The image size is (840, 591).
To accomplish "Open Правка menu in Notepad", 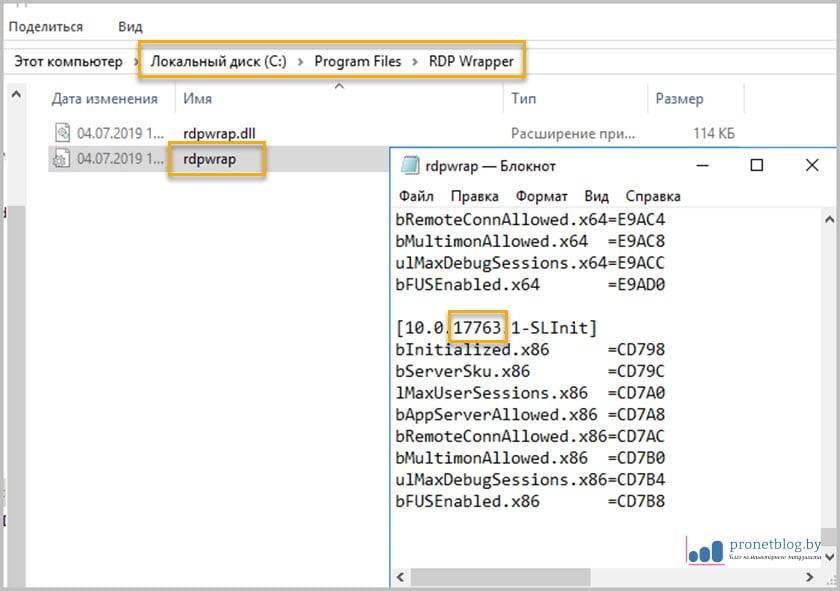I will click(x=475, y=196).
